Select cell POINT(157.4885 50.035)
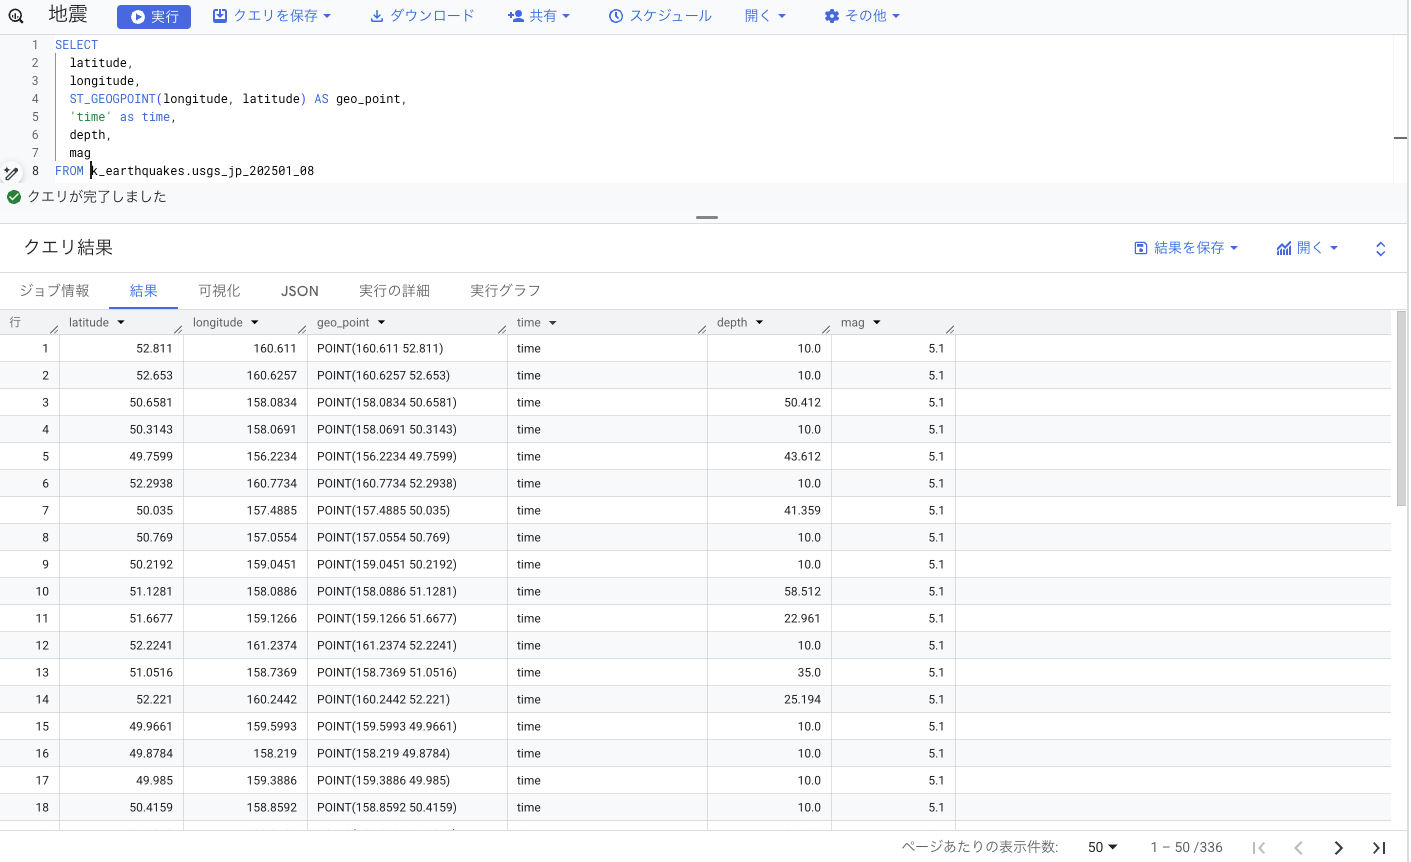 coord(408,511)
